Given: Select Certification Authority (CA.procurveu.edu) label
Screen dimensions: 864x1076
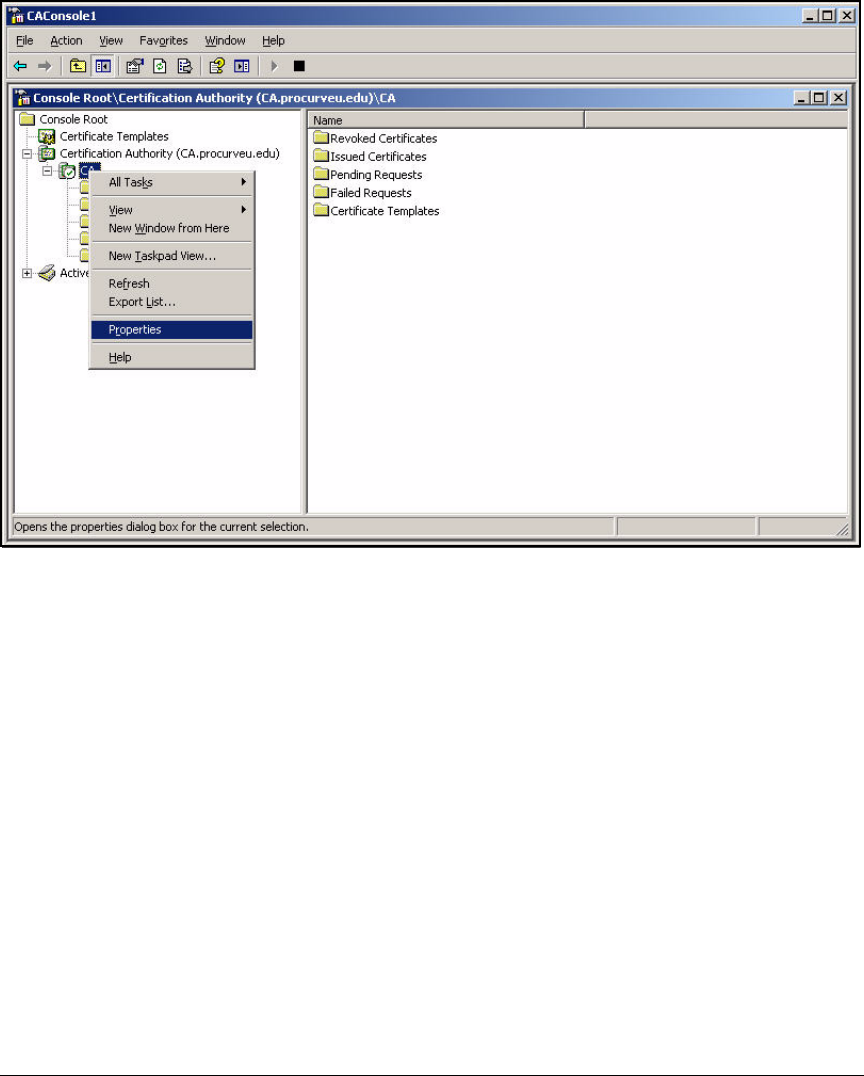Looking at the screenshot, I should click(170, 154).
